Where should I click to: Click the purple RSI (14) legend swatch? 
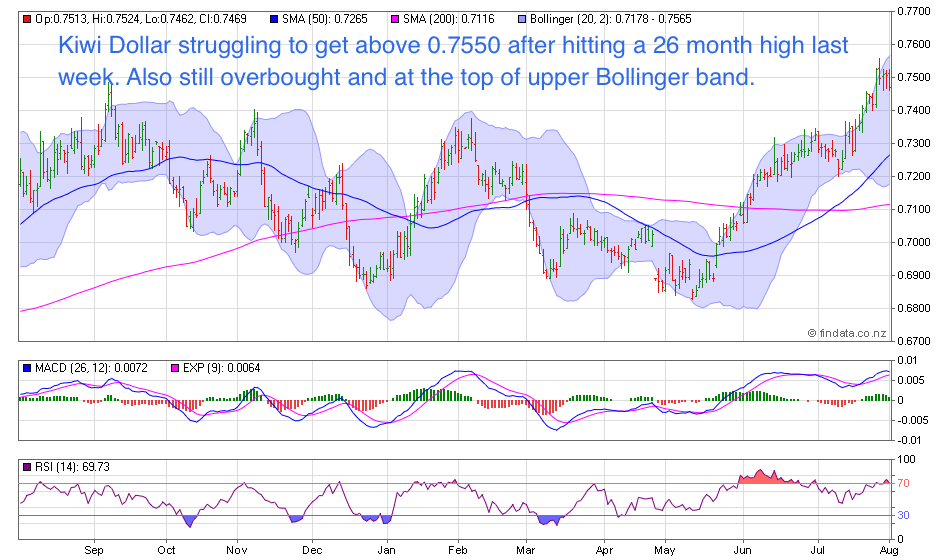(26, 467)
